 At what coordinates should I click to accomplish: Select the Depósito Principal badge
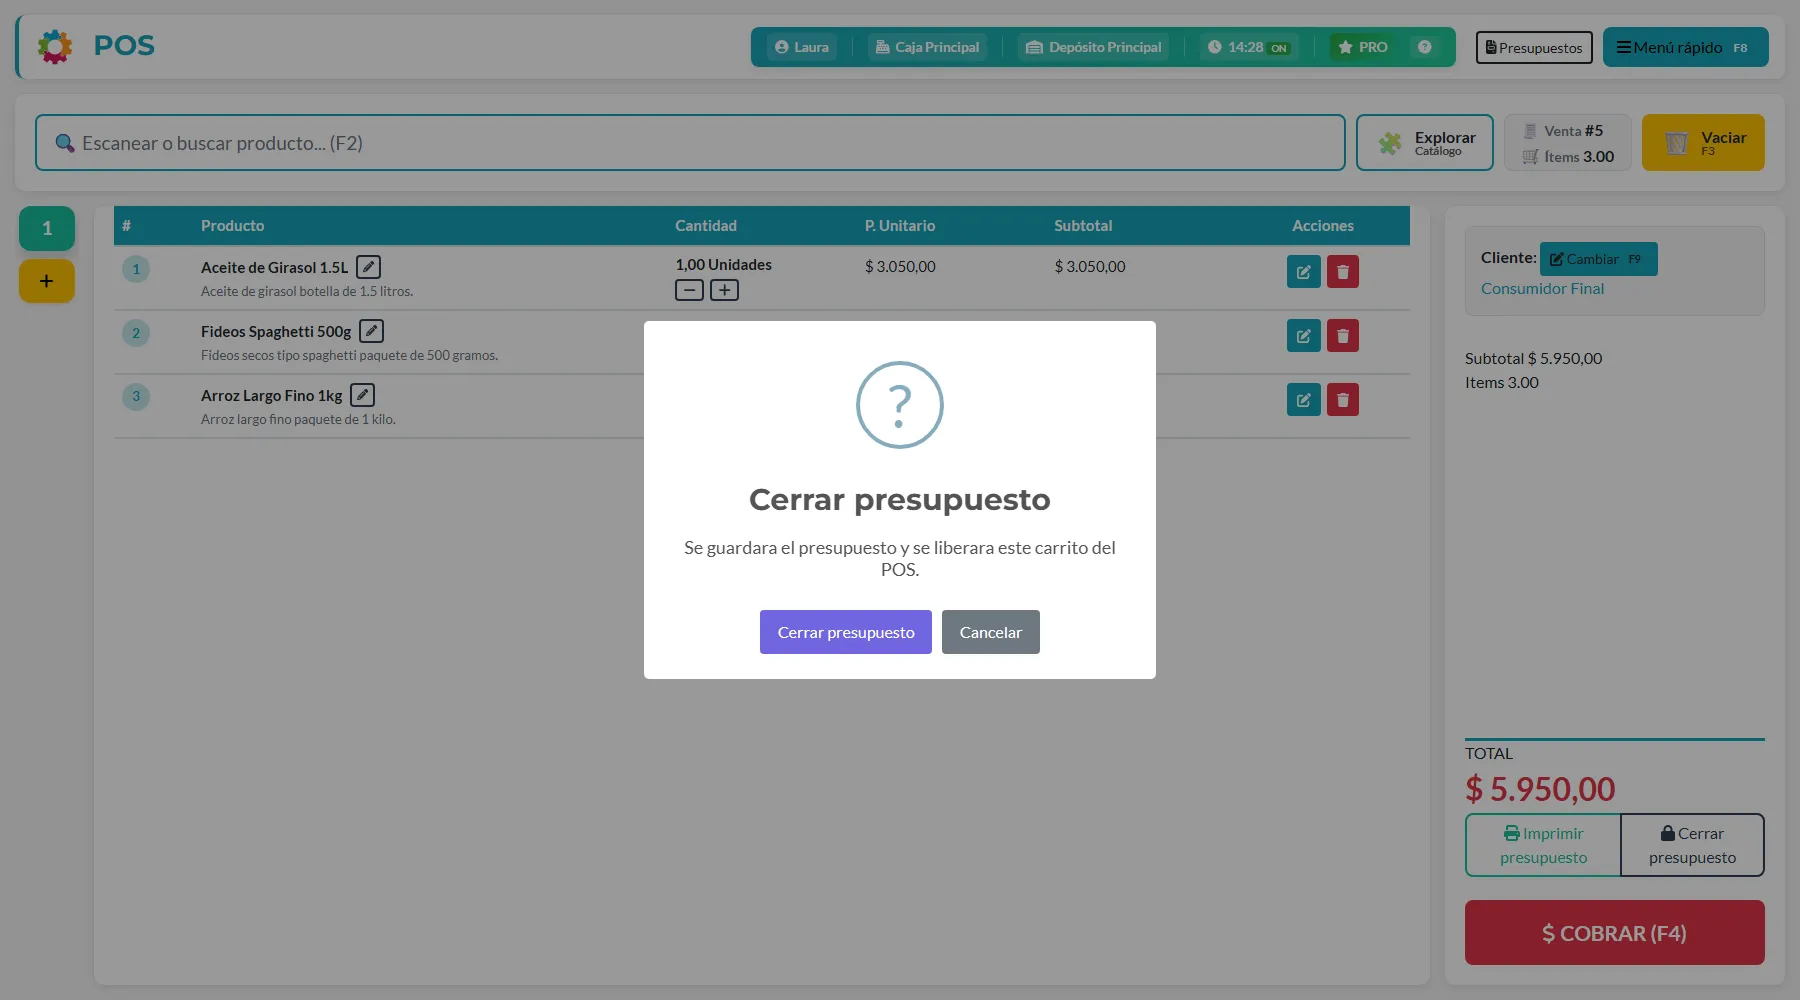point(1094,47)
